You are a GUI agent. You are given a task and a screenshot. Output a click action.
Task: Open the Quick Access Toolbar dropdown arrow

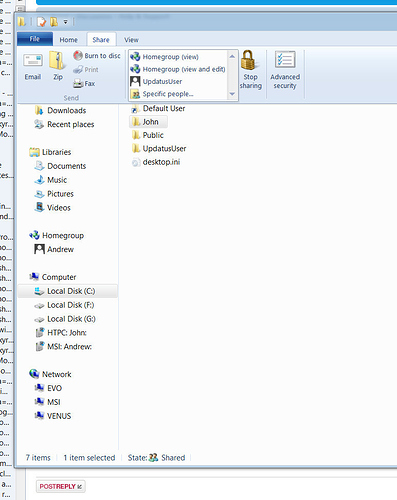click(x=66, y=22)
